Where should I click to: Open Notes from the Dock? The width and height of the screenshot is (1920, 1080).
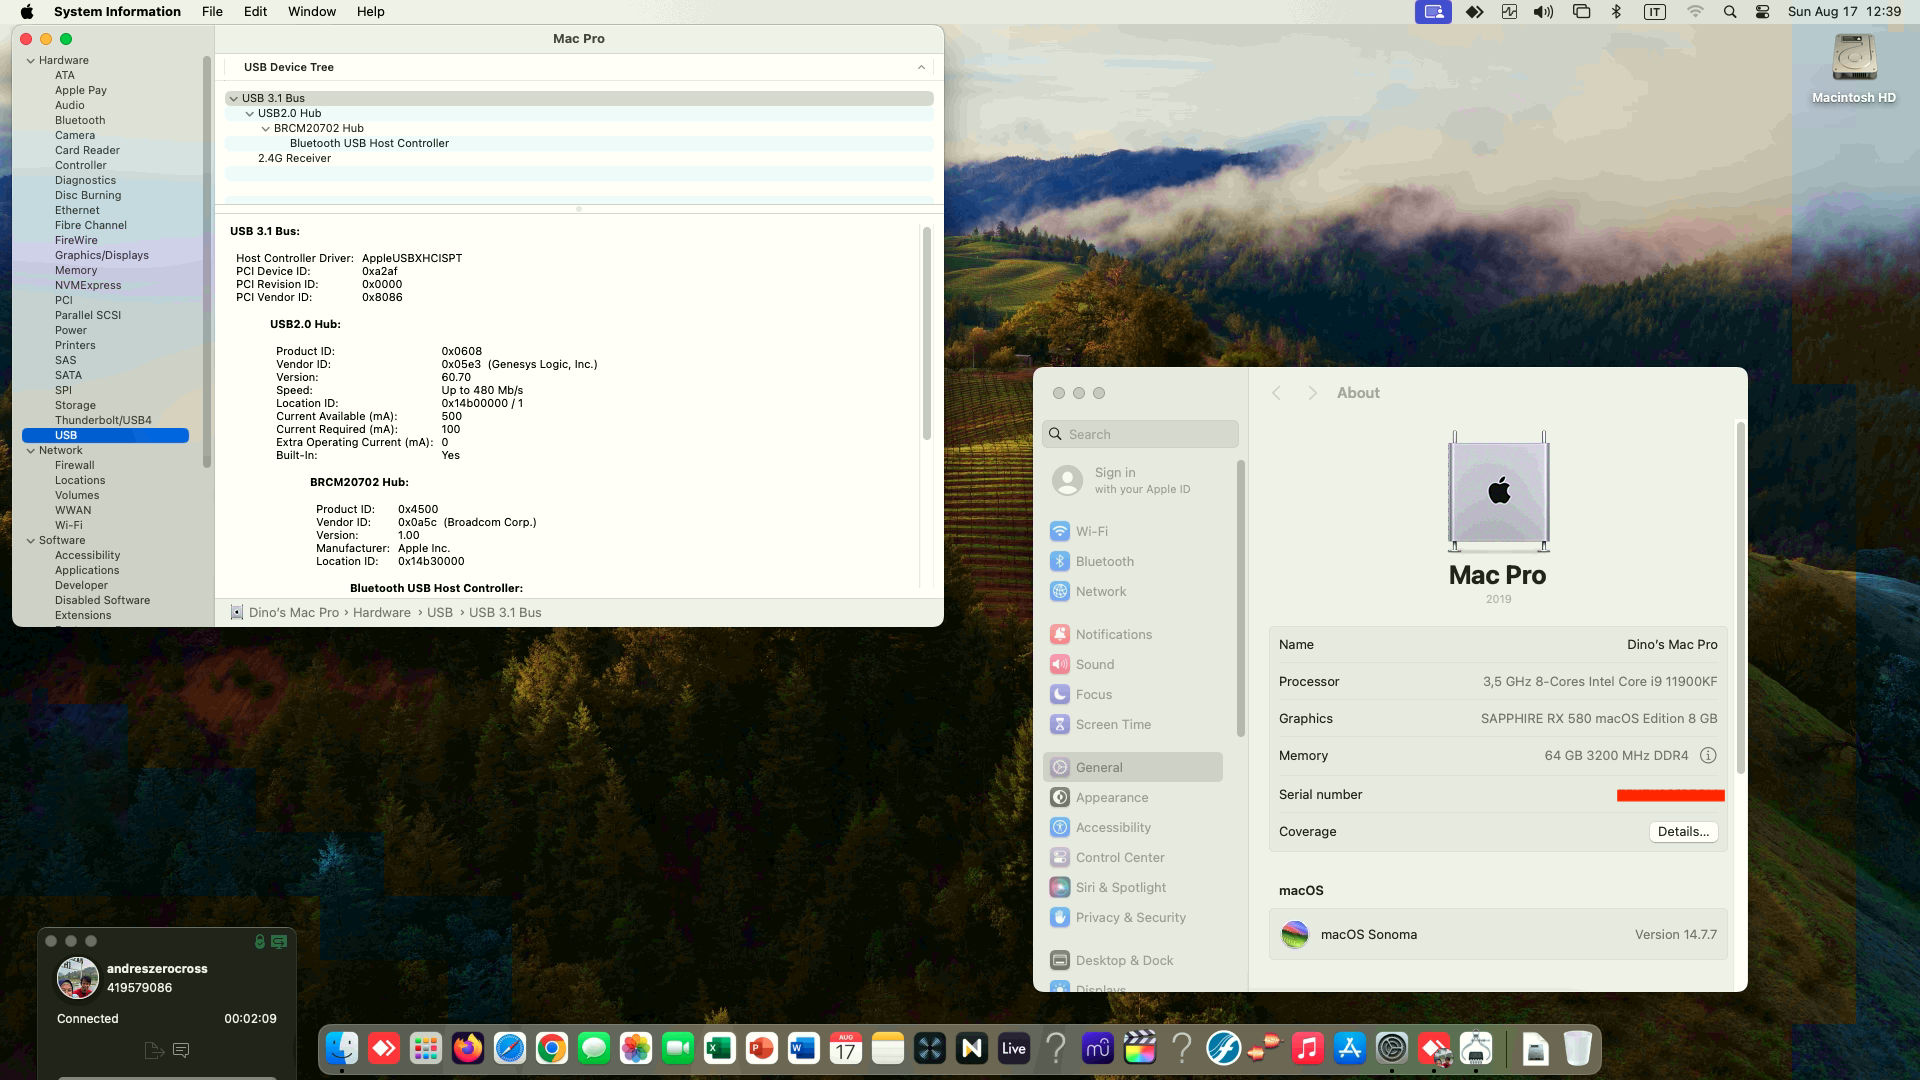click(x=888, y=1048)
